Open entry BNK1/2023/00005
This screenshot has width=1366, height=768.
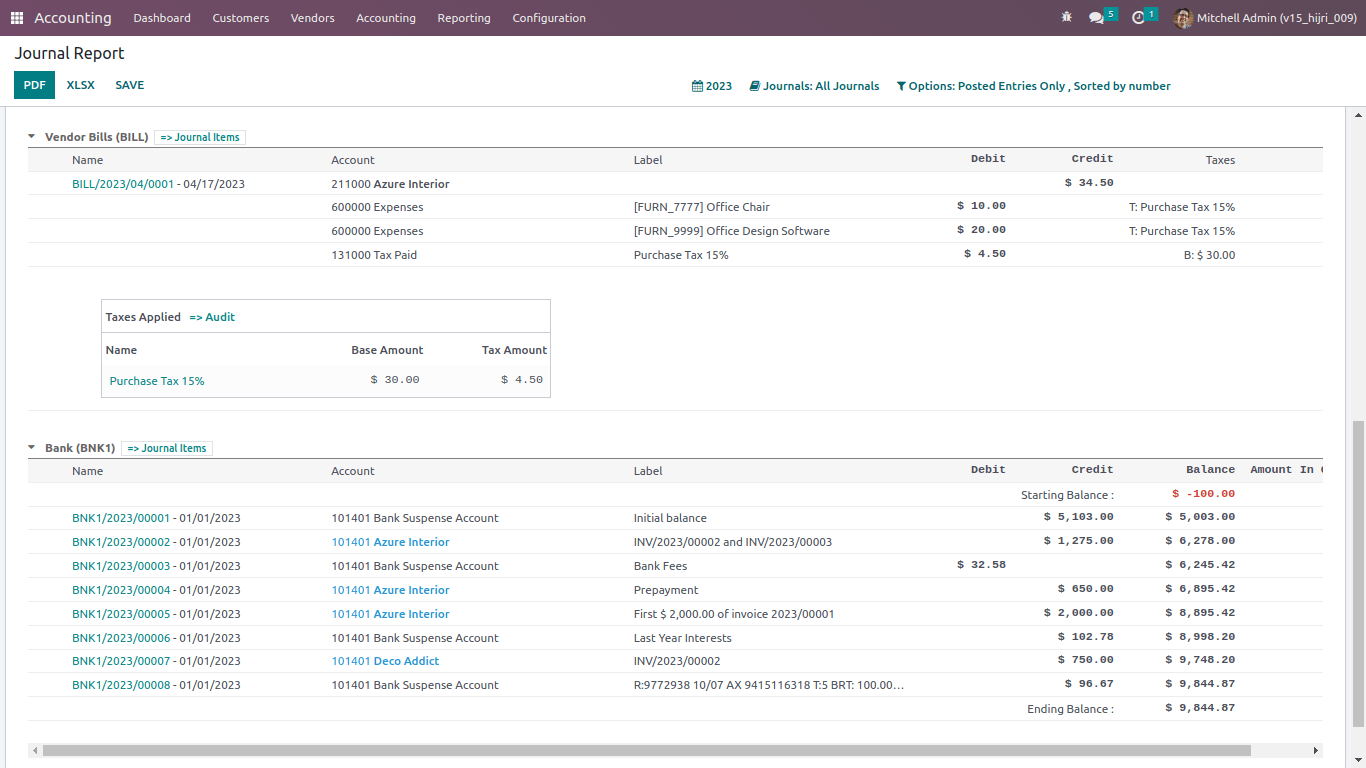tap(121, 614)
